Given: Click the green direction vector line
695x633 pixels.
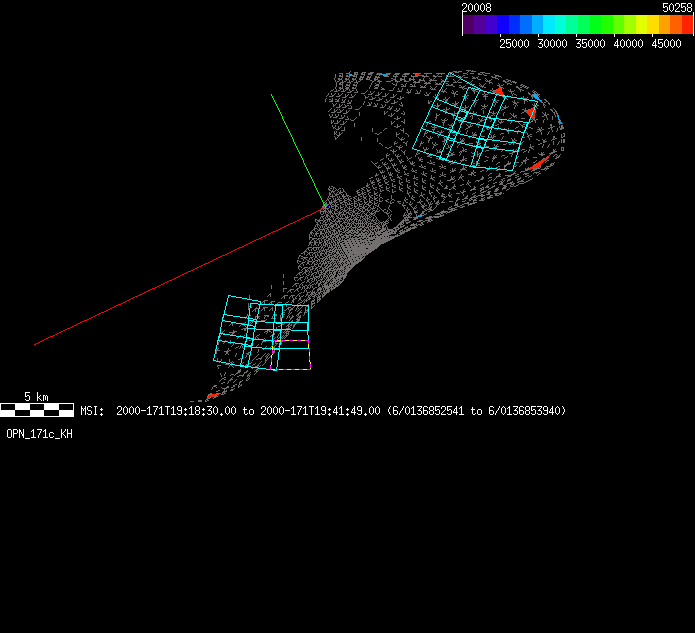Looking at the screenshot, I should [298, 150].
